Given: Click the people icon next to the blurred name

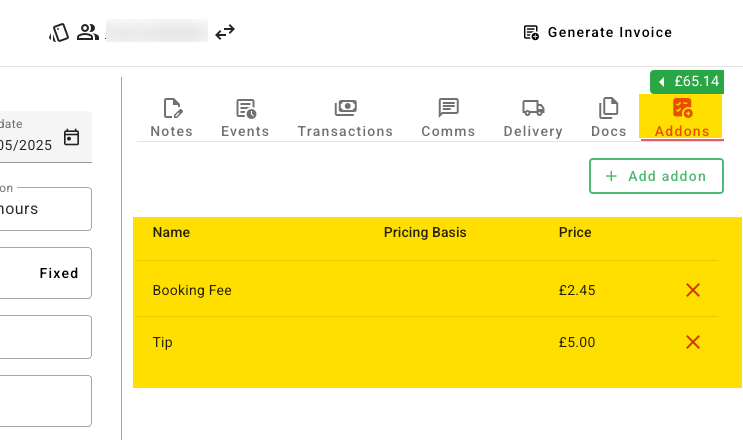Looking at the screenshot, I should tap(88, 32).
